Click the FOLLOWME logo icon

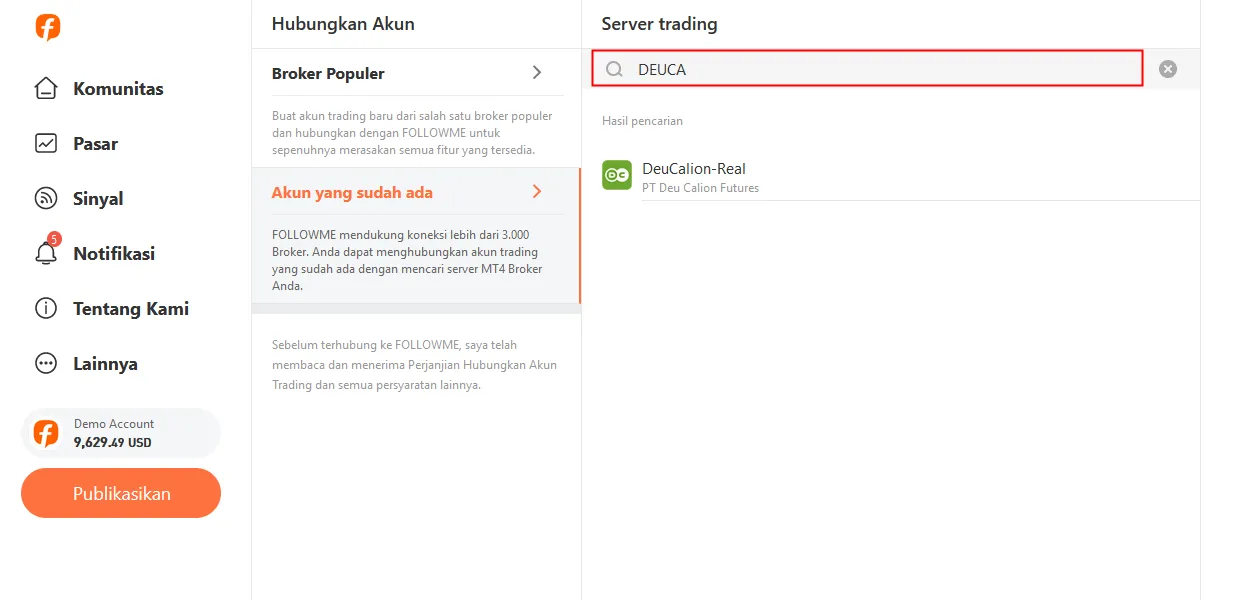pos(47,27)
